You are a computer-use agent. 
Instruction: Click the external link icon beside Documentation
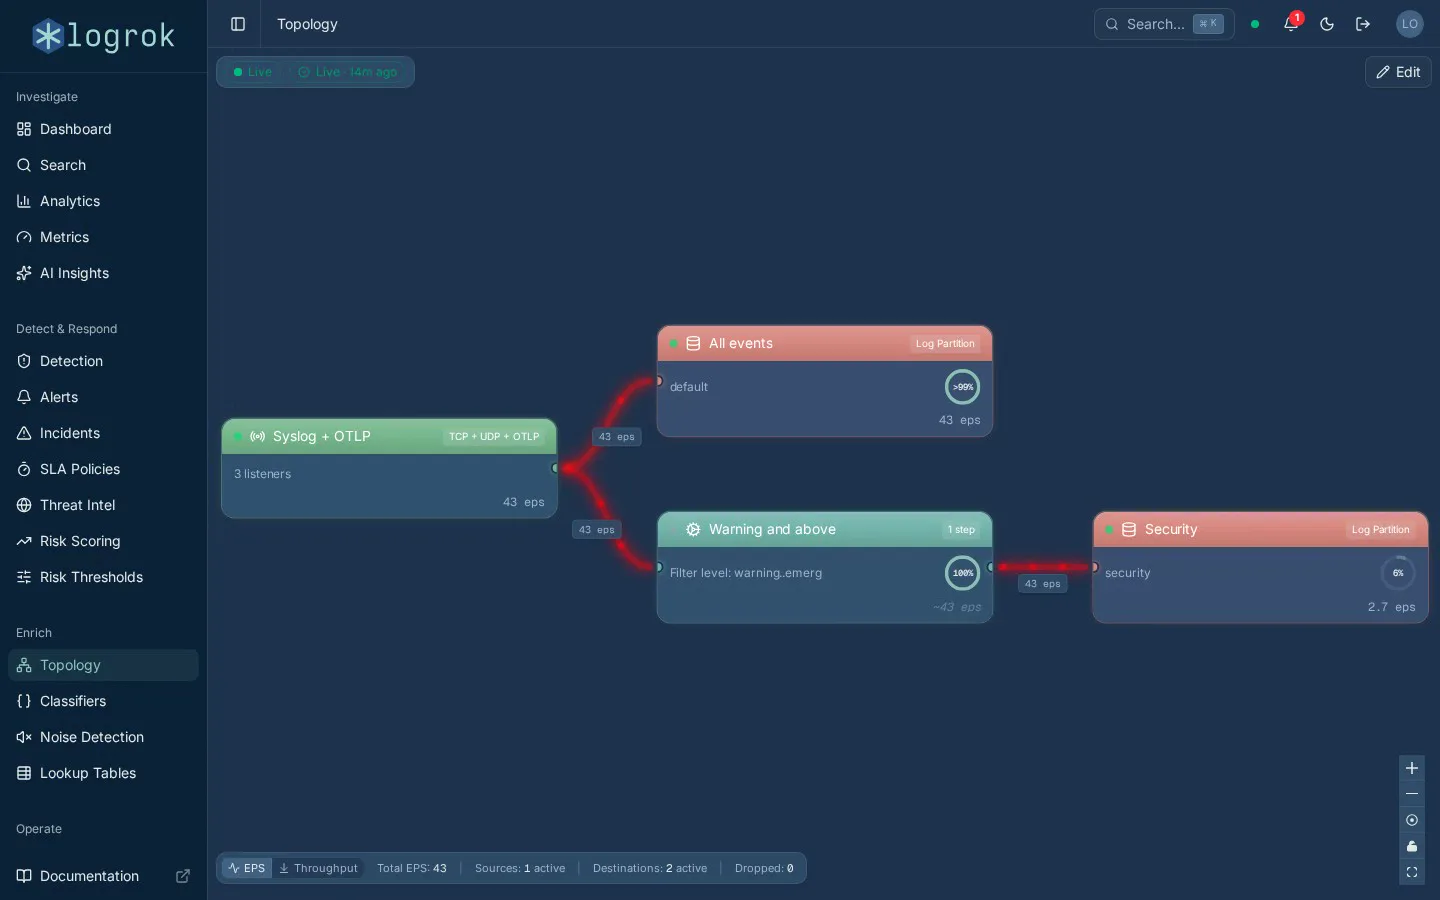coord(183,876)
